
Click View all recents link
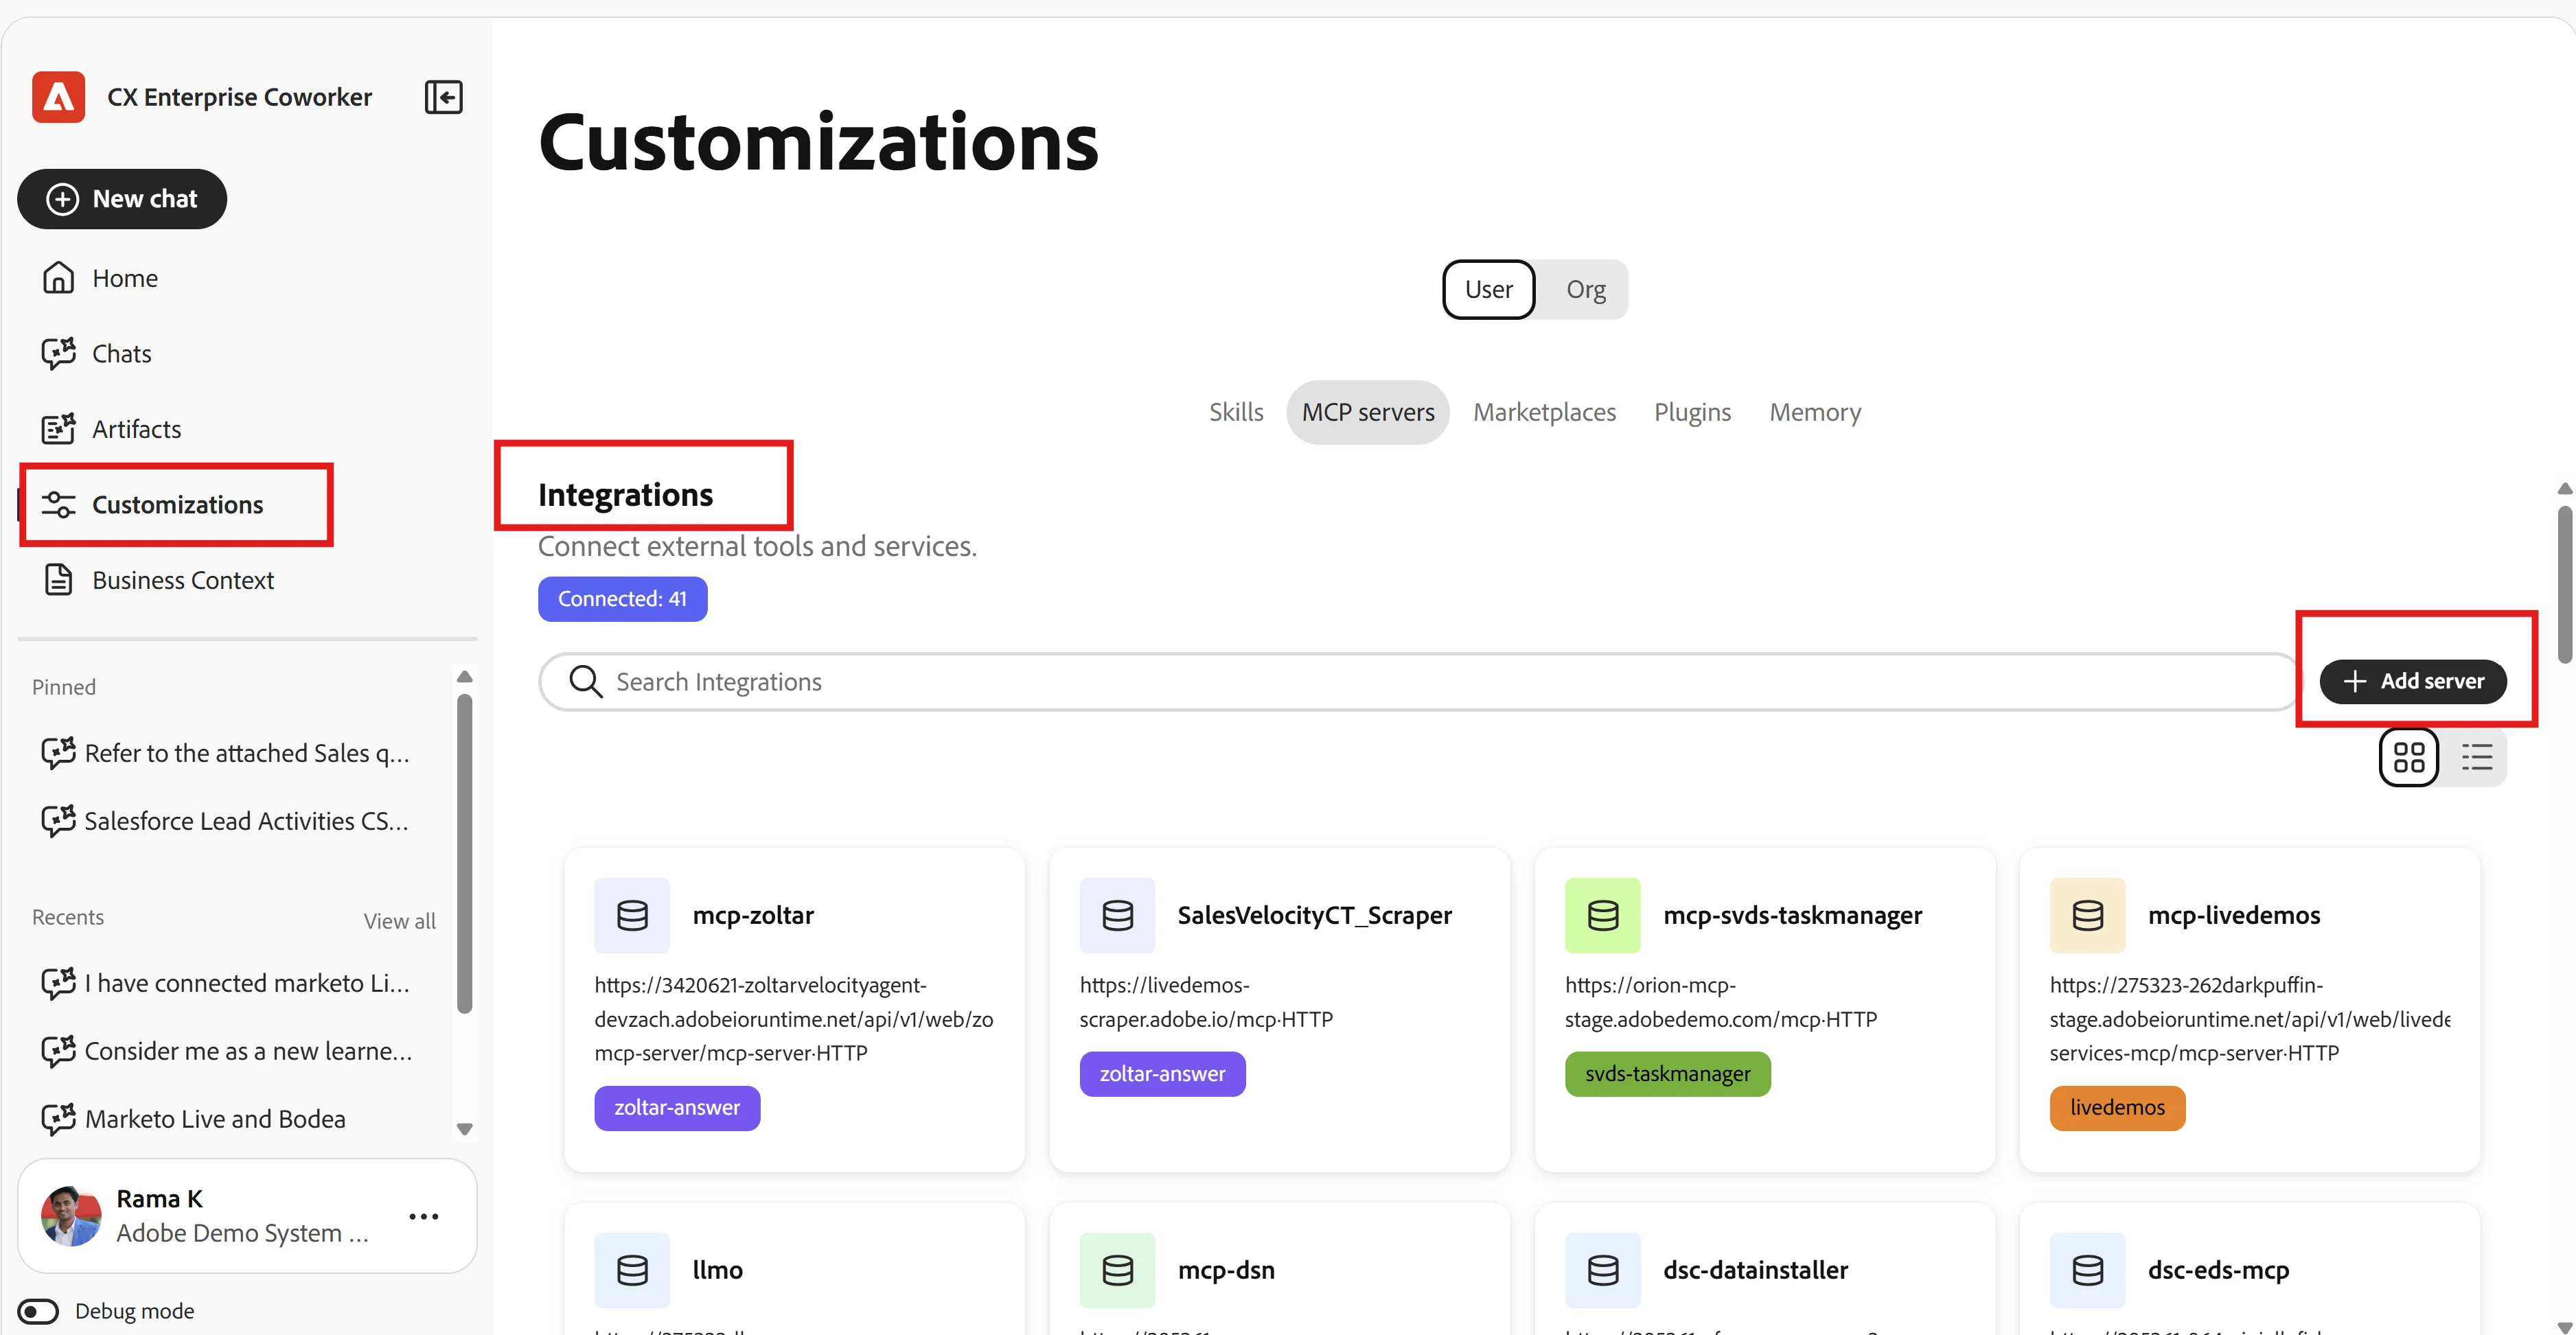[x=399, y=921]
